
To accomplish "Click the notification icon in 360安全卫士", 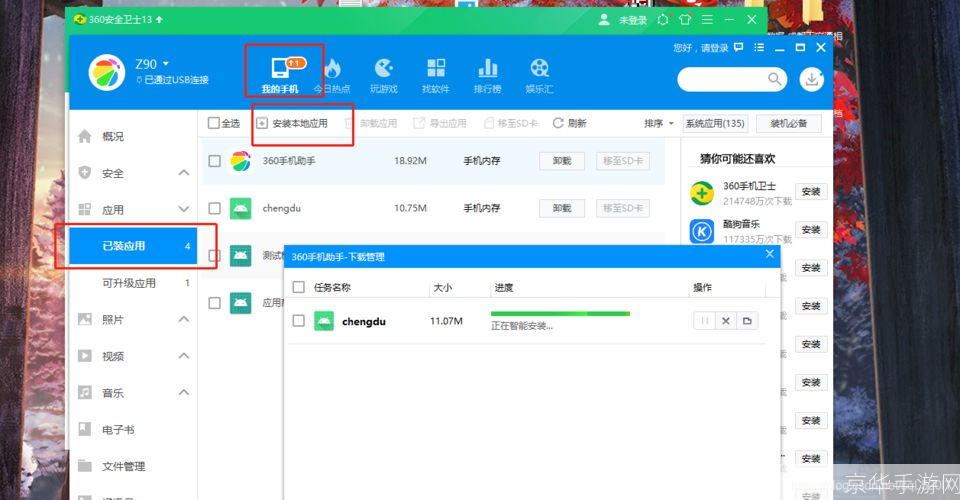I will coord(663,20).
